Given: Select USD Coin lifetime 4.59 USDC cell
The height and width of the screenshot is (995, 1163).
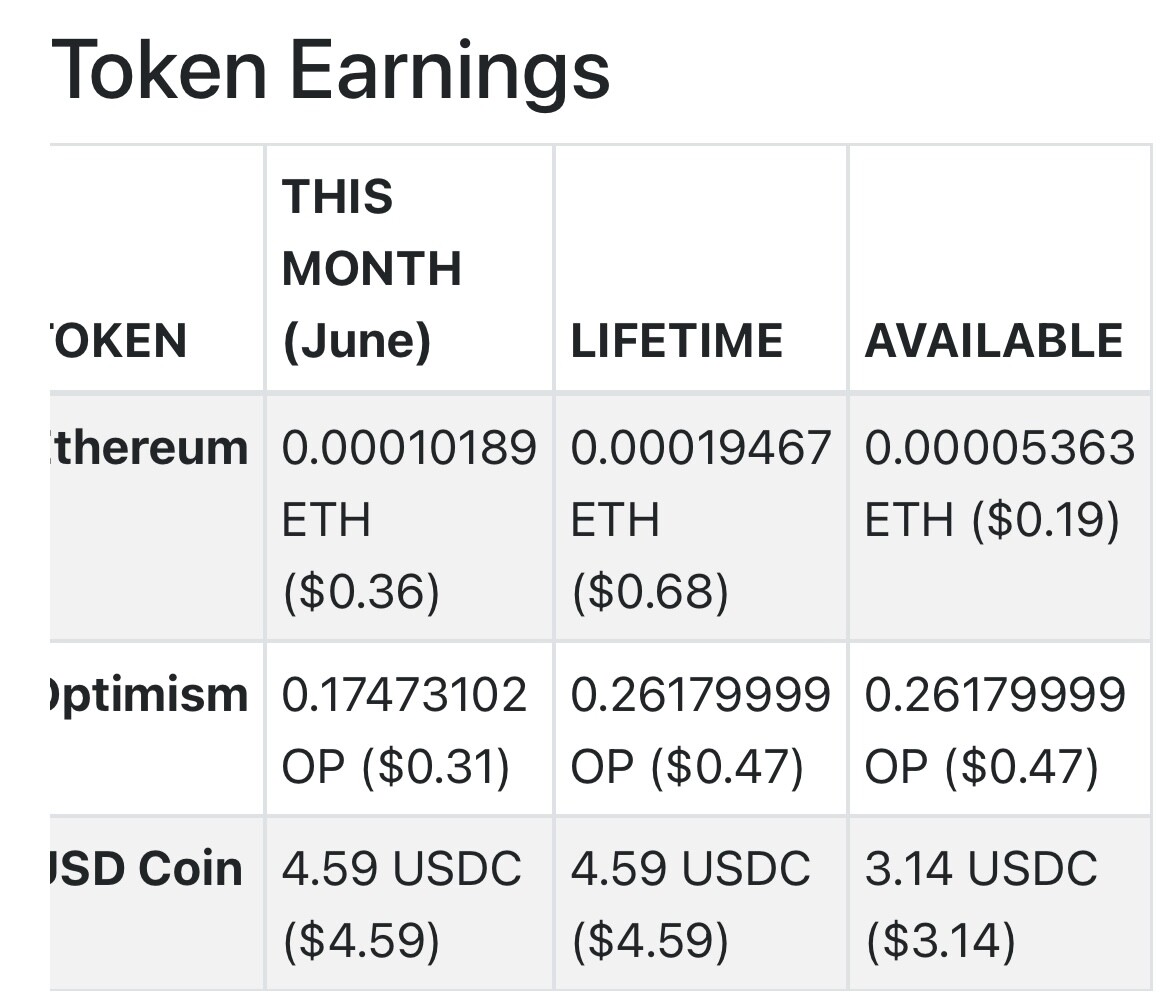Looking at the screenshot, I should (x=700, y=903).
